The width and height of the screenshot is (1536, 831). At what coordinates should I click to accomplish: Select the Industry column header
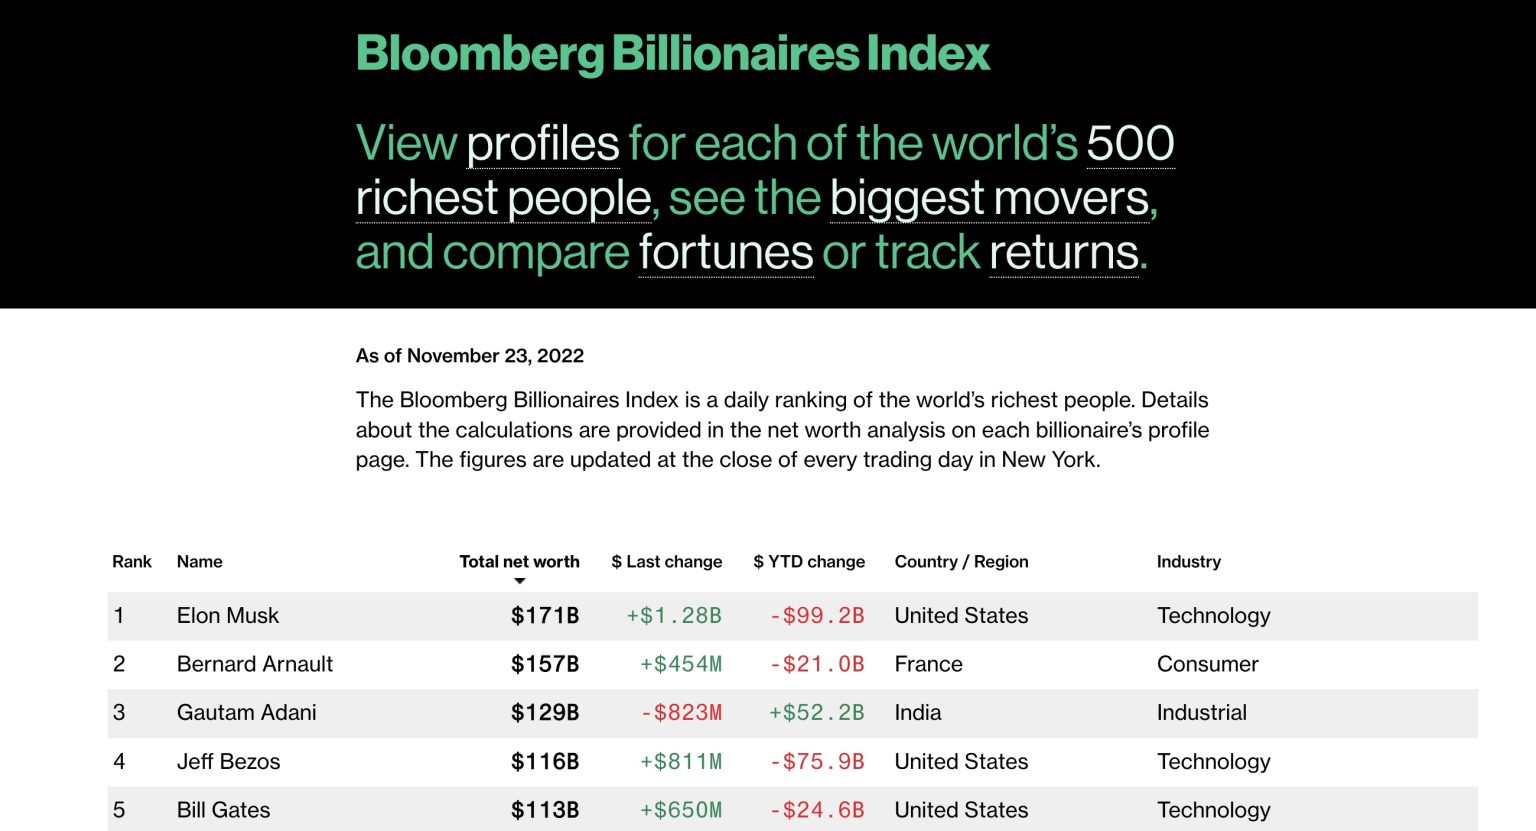(1189, 561)
